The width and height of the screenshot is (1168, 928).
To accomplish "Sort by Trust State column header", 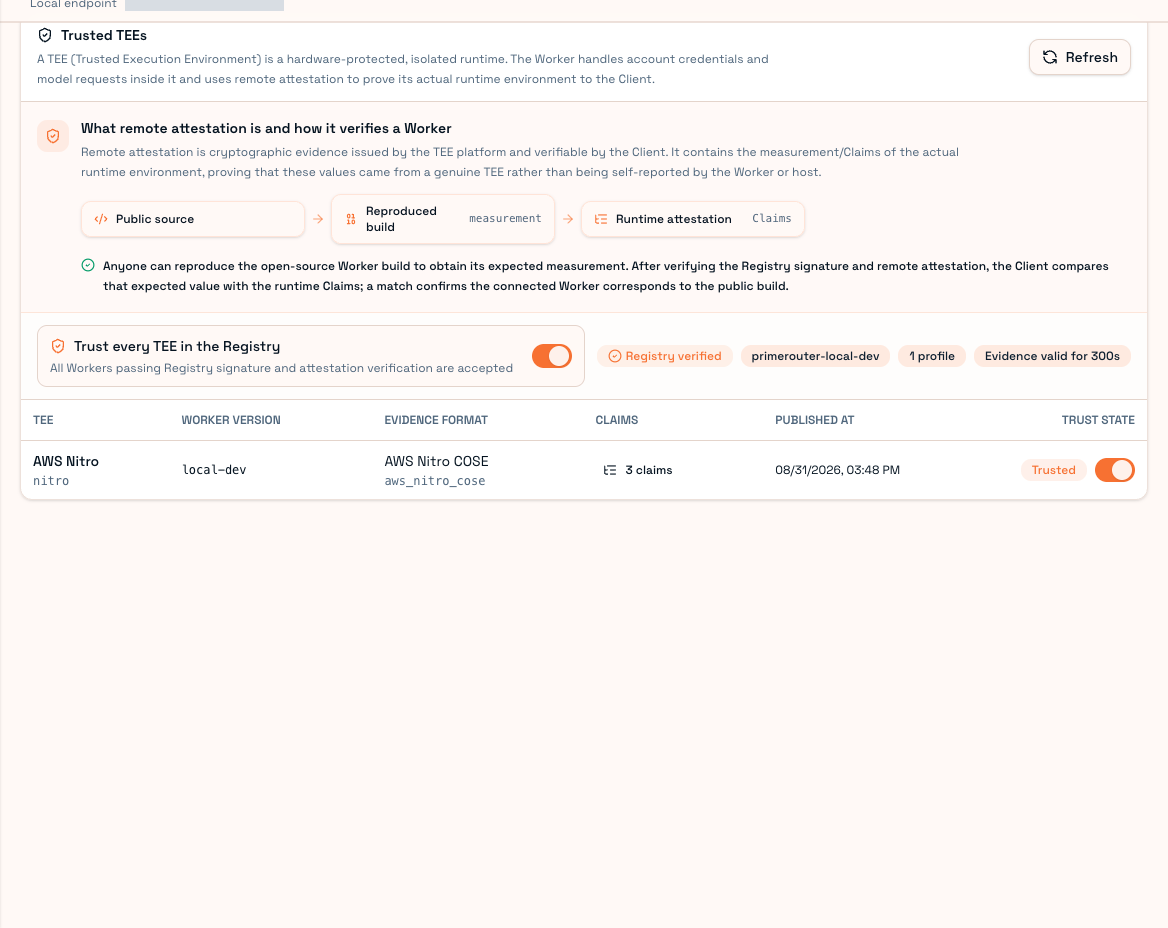I will tap(1098, 420).
